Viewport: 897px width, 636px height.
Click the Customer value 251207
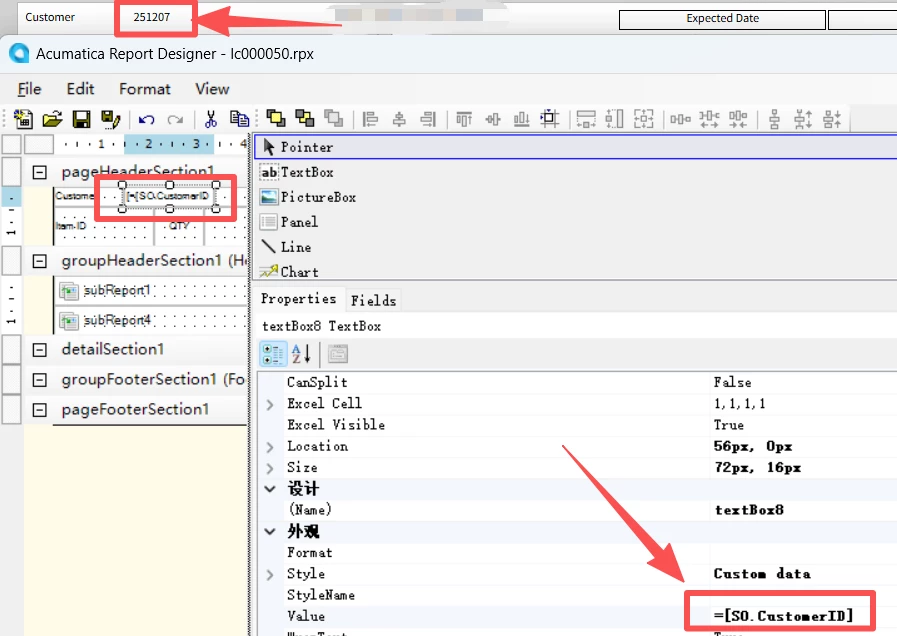152,17
